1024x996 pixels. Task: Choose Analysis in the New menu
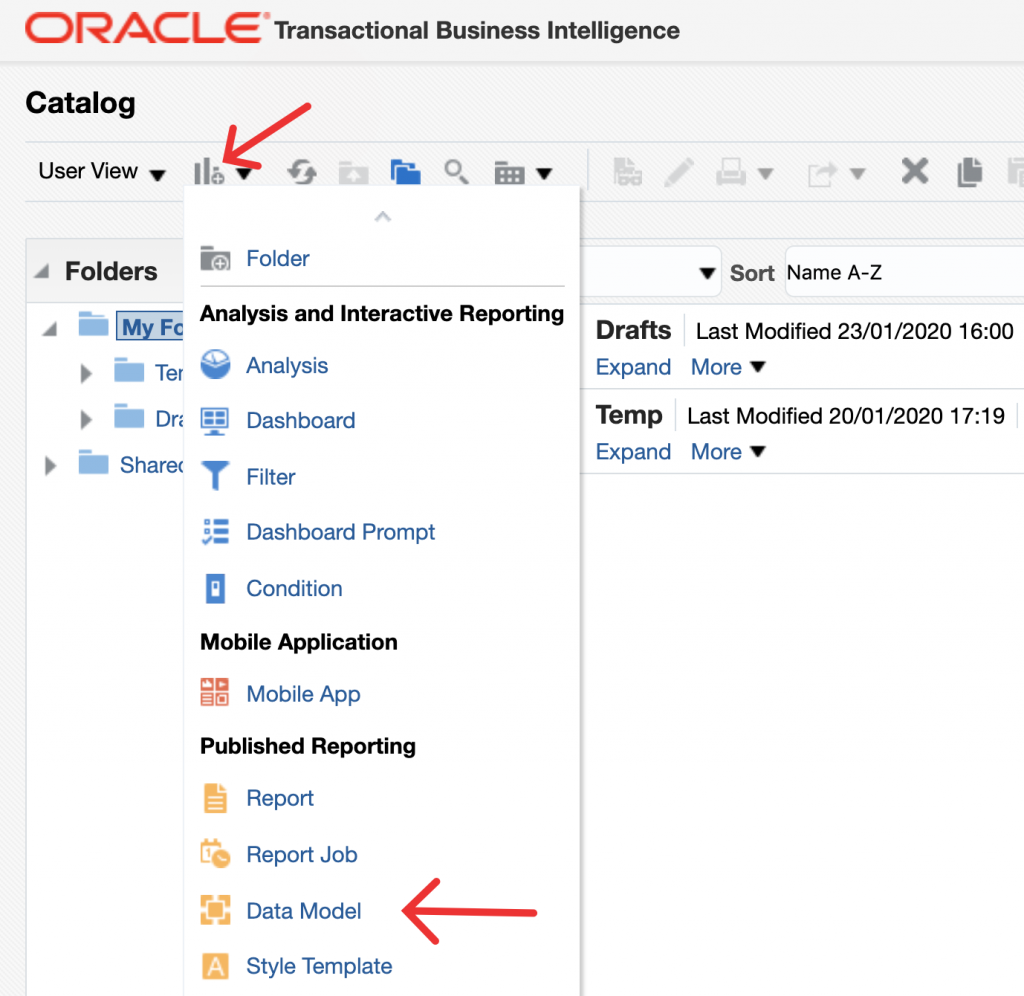[287, 366]
